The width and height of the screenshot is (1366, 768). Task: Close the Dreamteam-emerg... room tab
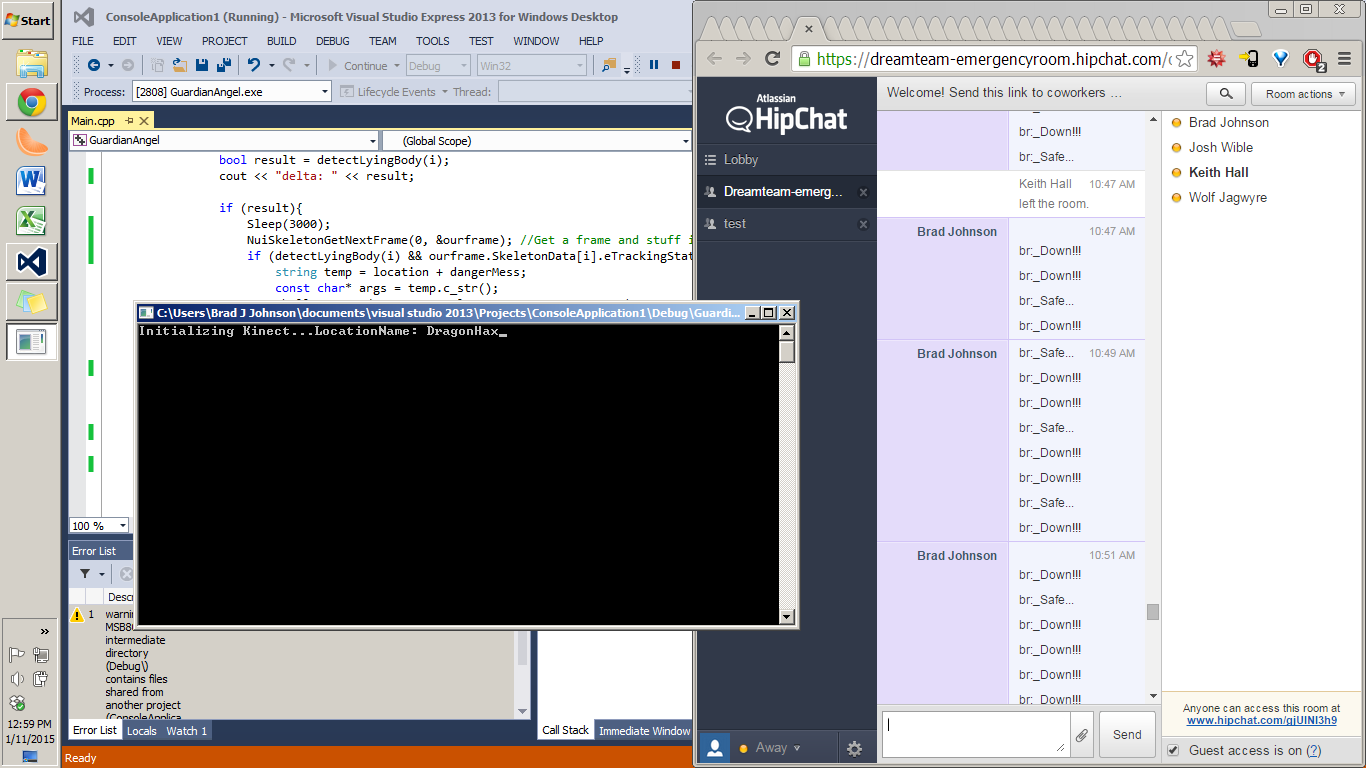point(864,192)
